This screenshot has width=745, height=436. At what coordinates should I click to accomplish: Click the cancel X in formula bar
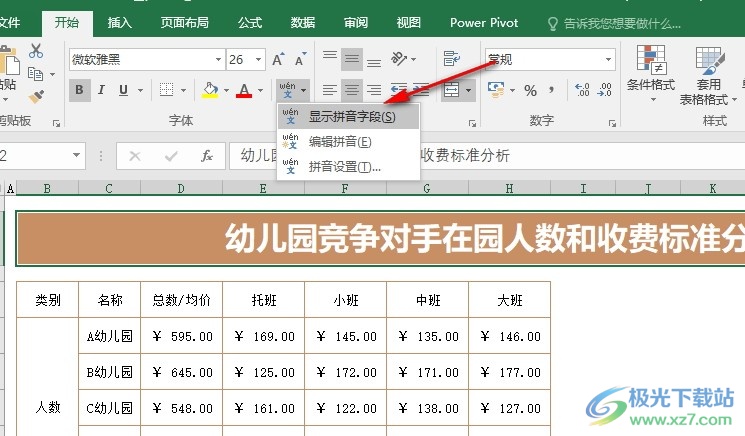click(x=135, y=156)
